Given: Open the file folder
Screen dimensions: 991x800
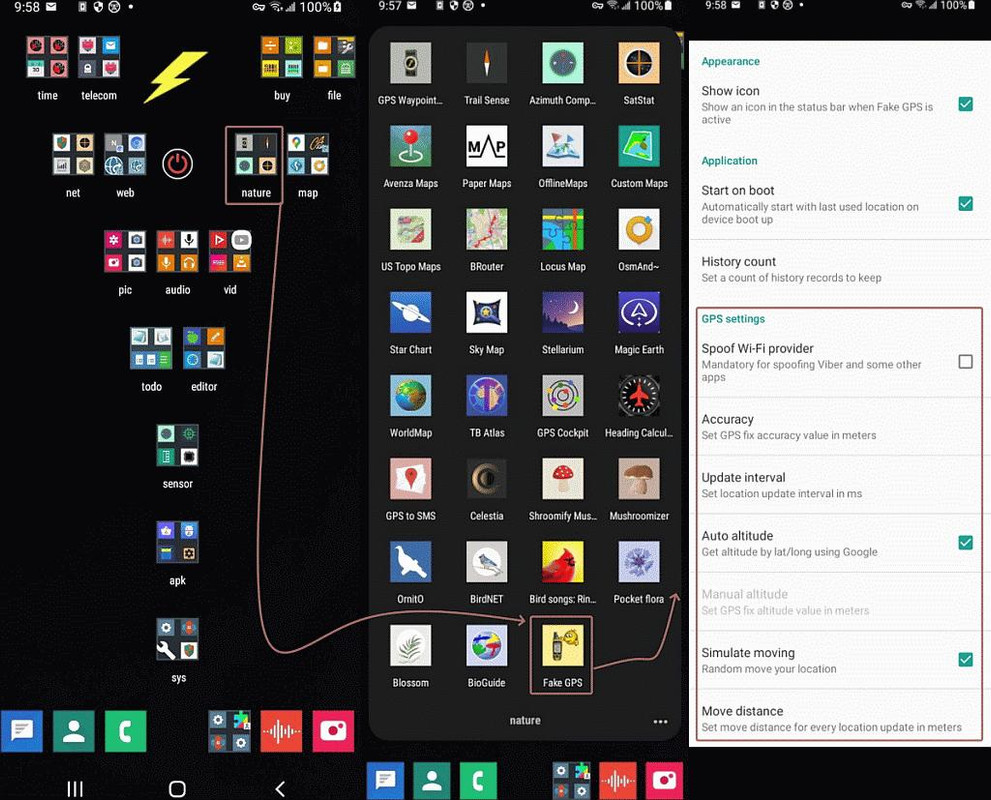Looking at the screenshot, I should pos(334,57).
